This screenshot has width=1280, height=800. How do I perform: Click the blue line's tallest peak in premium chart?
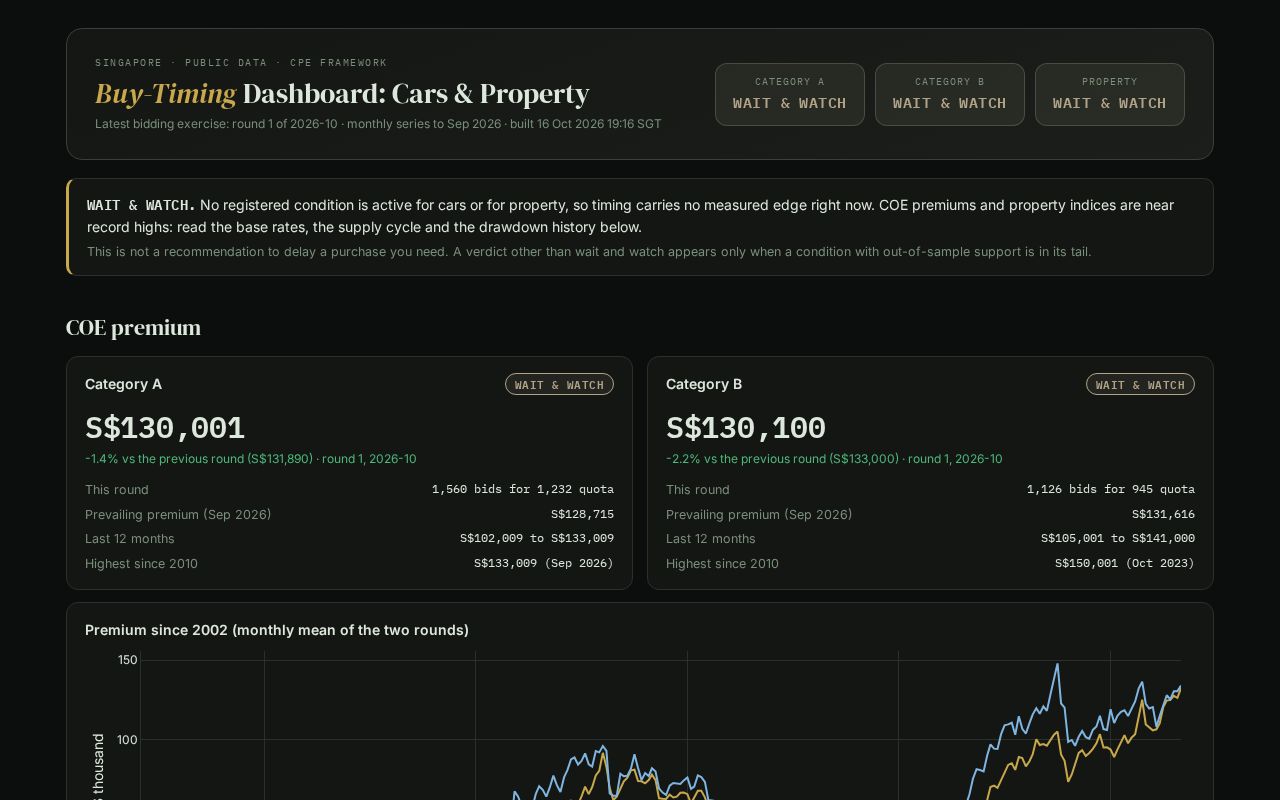[1057, 665]
